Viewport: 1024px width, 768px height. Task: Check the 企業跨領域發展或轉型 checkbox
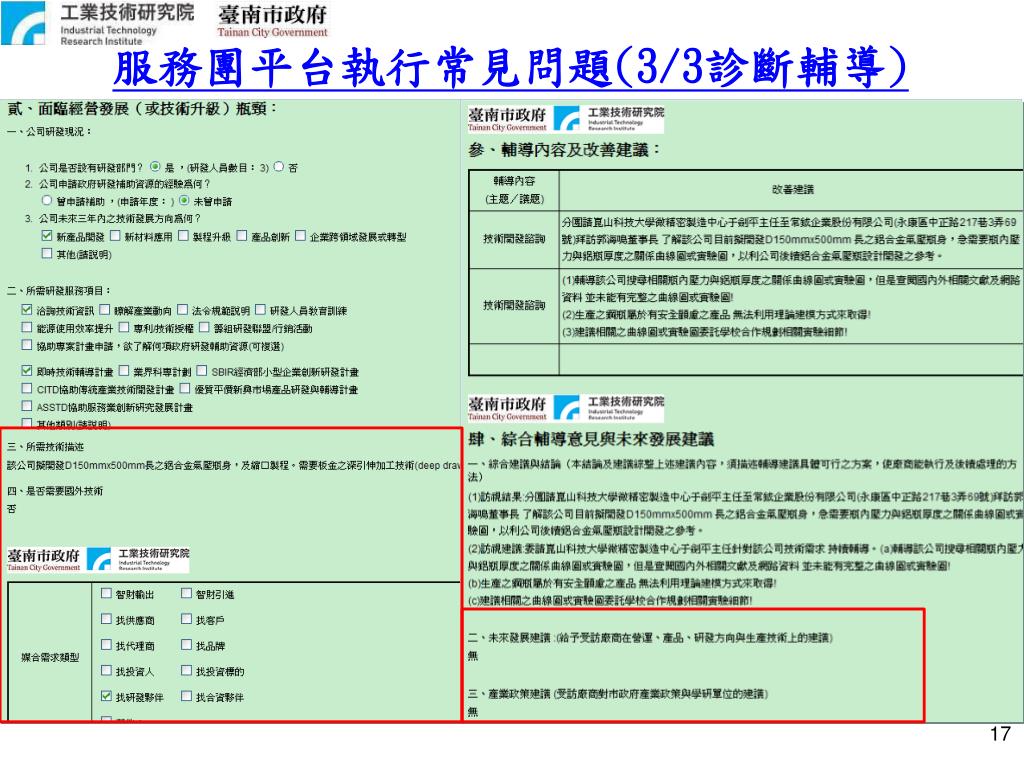[x=300, y=236]
